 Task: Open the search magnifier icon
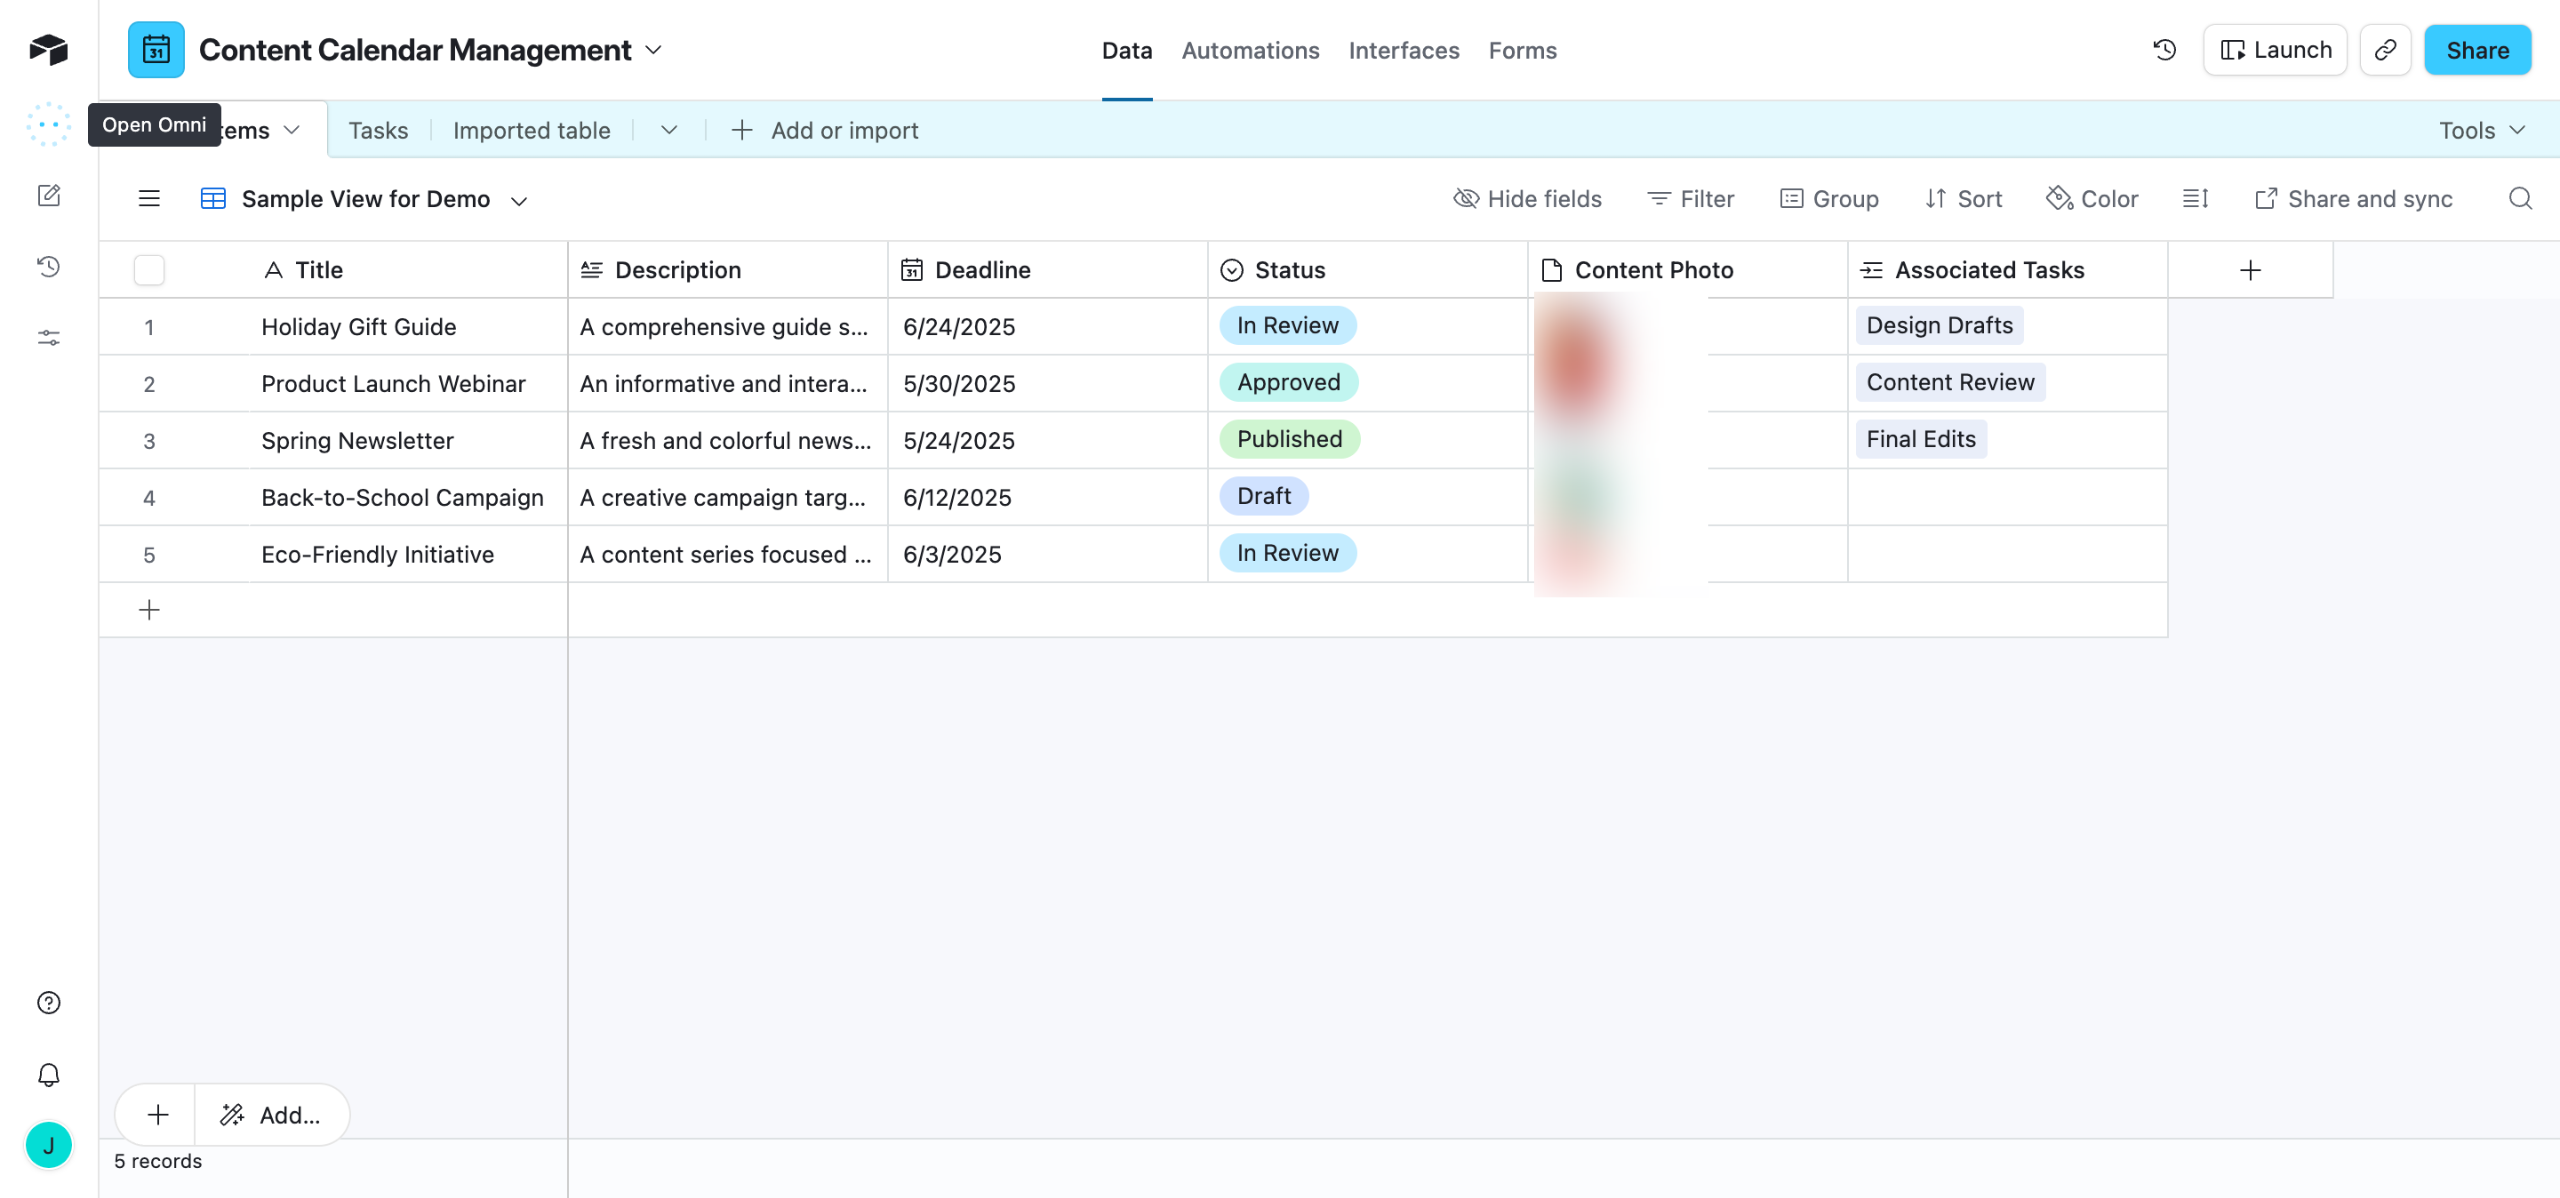coord(2520,199)
